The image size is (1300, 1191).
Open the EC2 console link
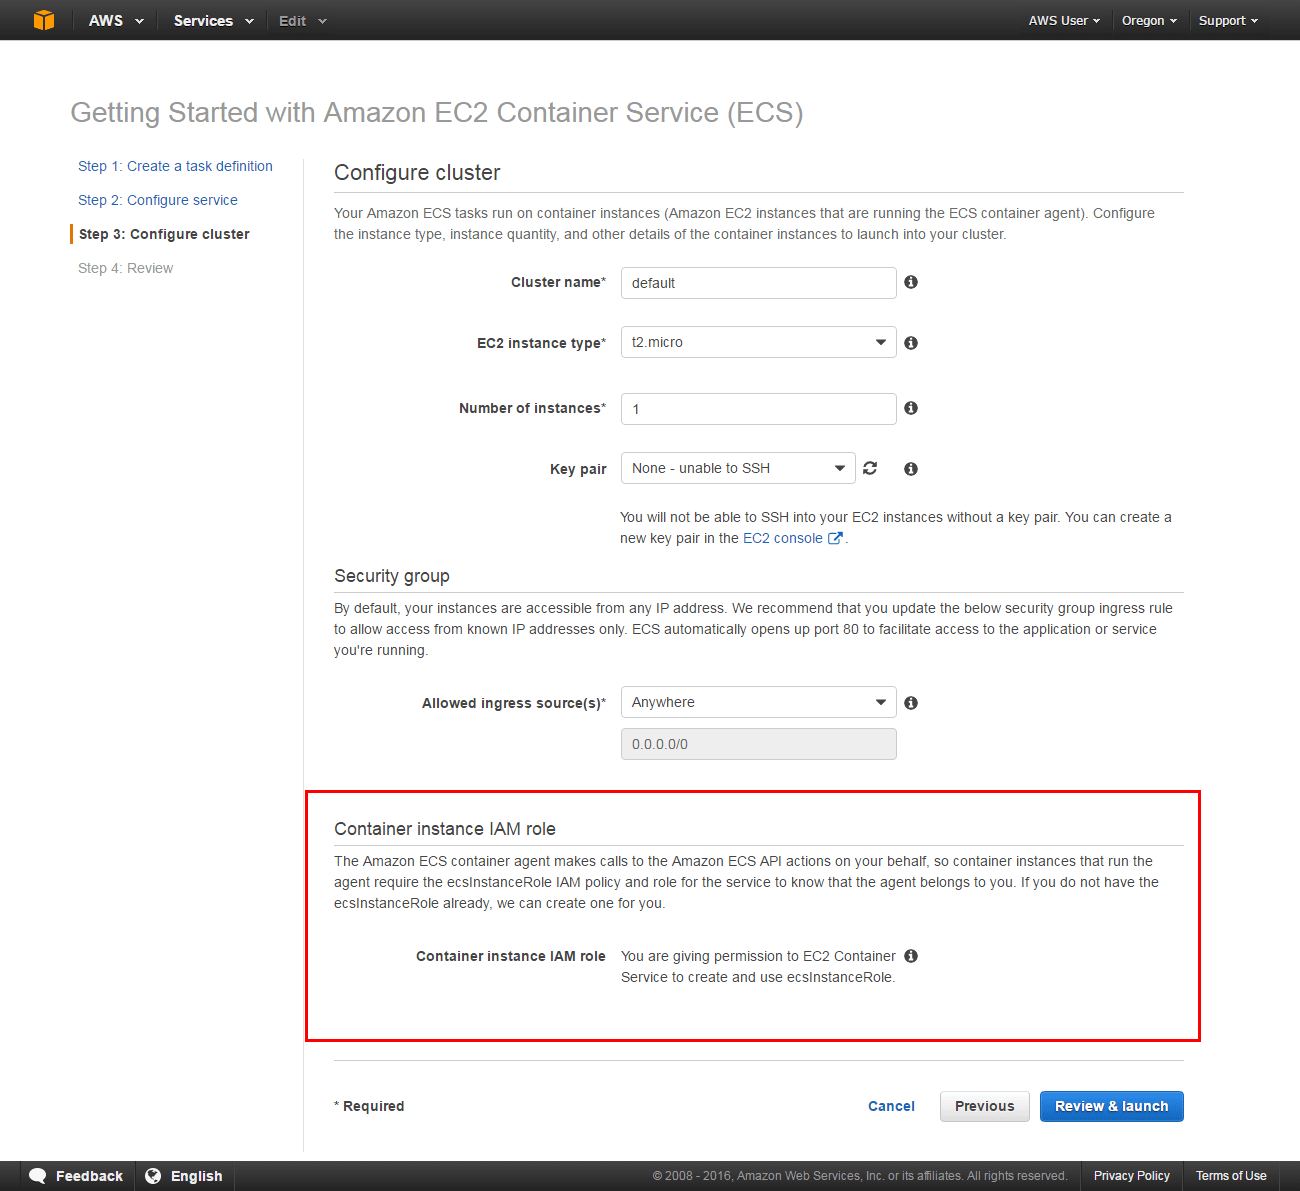(x=783, y=538)
